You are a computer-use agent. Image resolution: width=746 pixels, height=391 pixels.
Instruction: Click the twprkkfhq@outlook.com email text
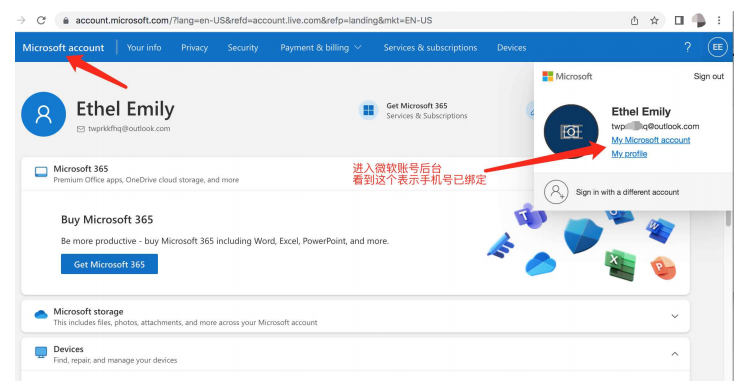(x=129, y=128)
